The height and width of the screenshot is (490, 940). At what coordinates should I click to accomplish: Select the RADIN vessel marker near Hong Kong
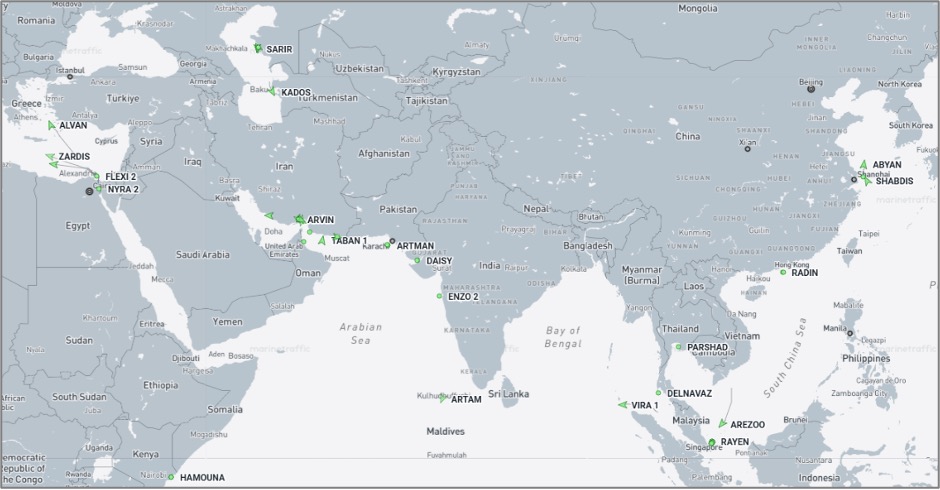click(783, 272)
